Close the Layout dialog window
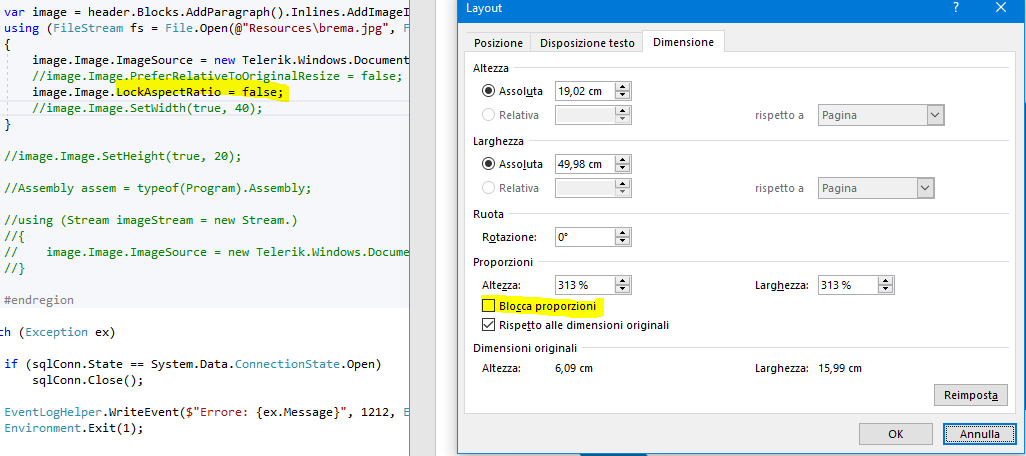1026x456 pixels. 1001,8
